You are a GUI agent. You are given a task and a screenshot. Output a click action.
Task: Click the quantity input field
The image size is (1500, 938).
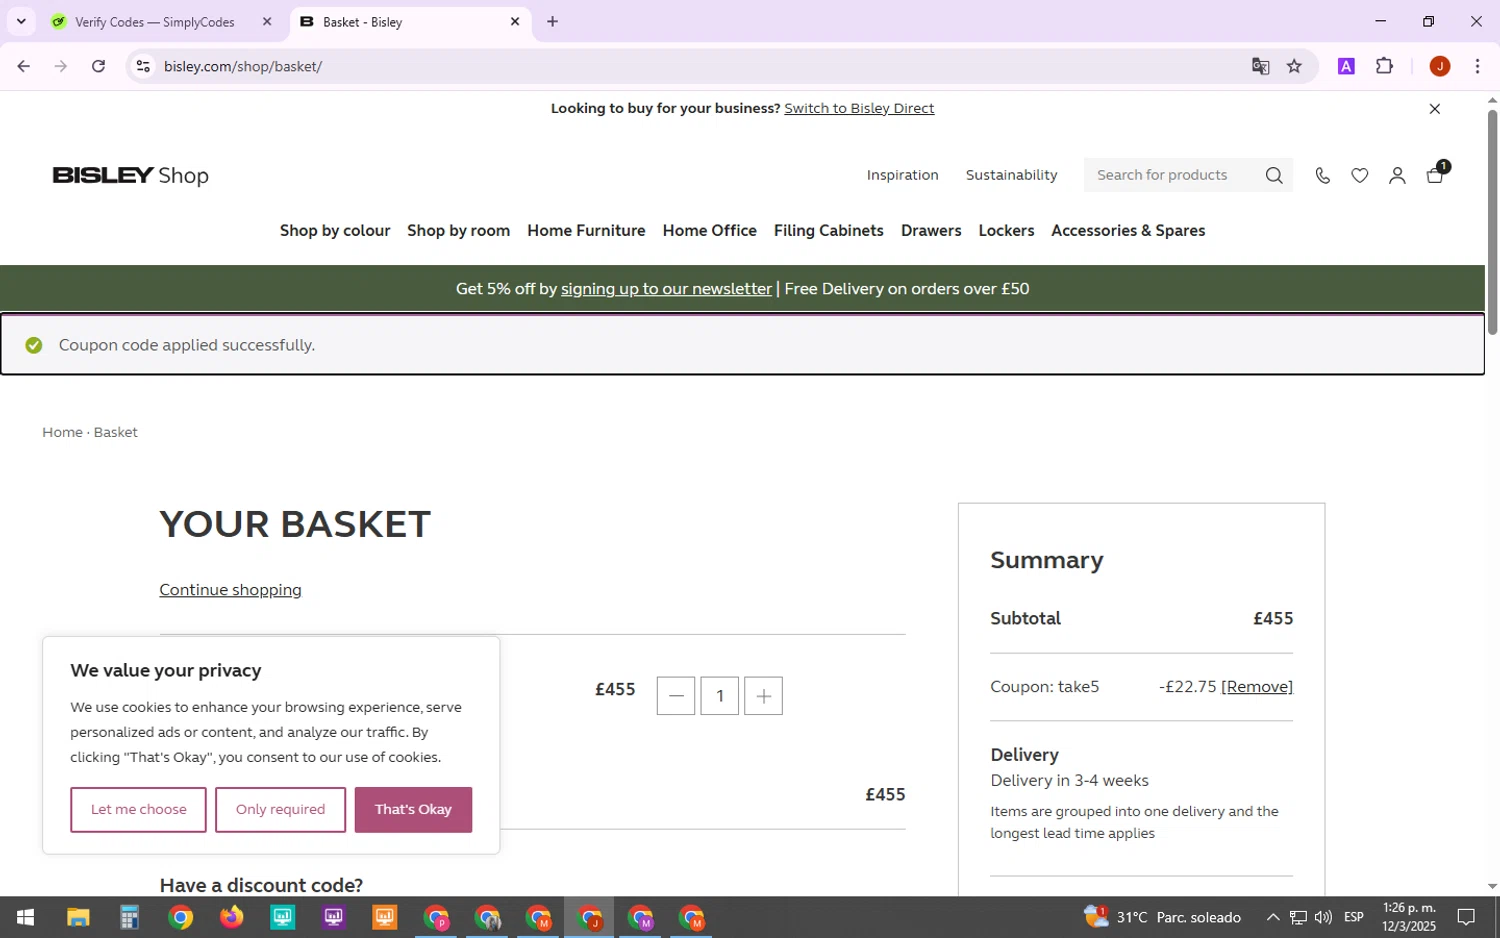(x=720, y=696)
